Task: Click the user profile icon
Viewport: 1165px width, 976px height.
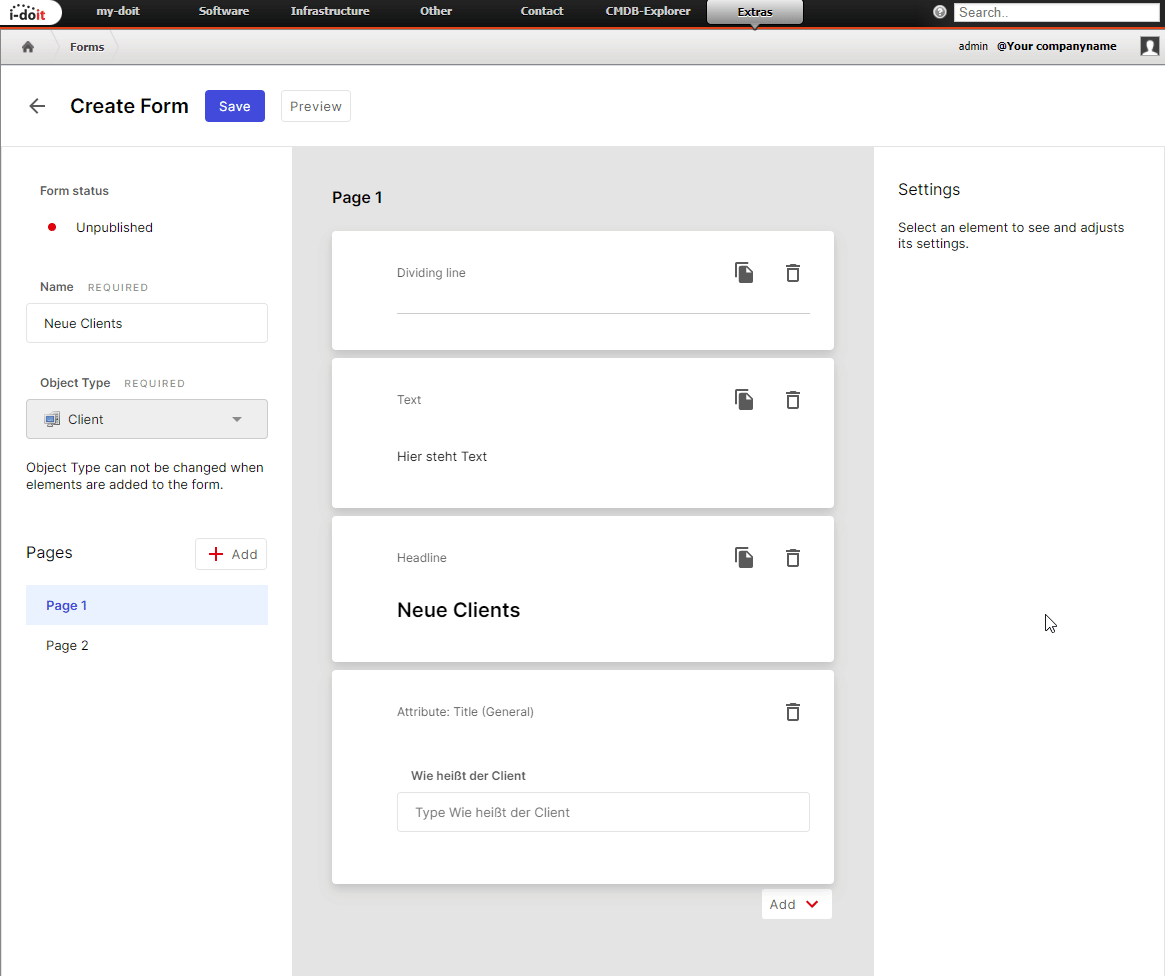Action: point(1149,46)
